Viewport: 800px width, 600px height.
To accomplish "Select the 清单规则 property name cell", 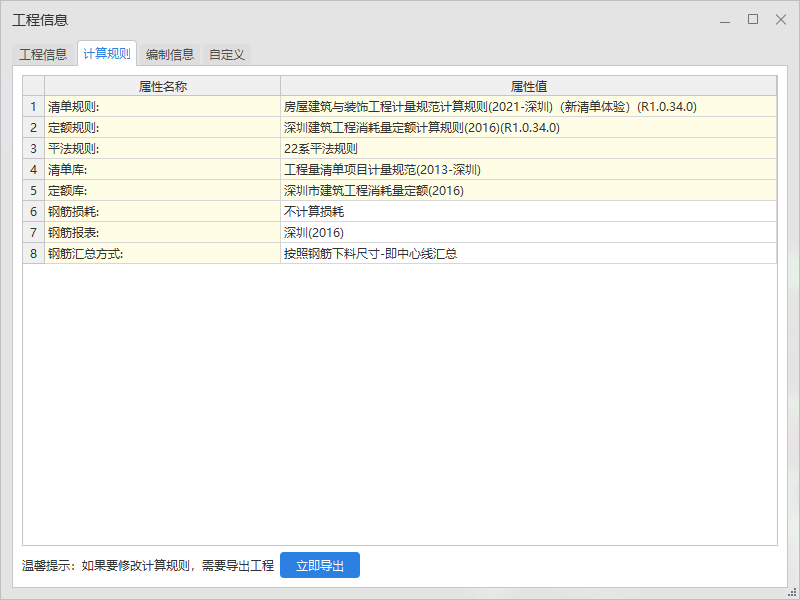I will pos(162,107).
